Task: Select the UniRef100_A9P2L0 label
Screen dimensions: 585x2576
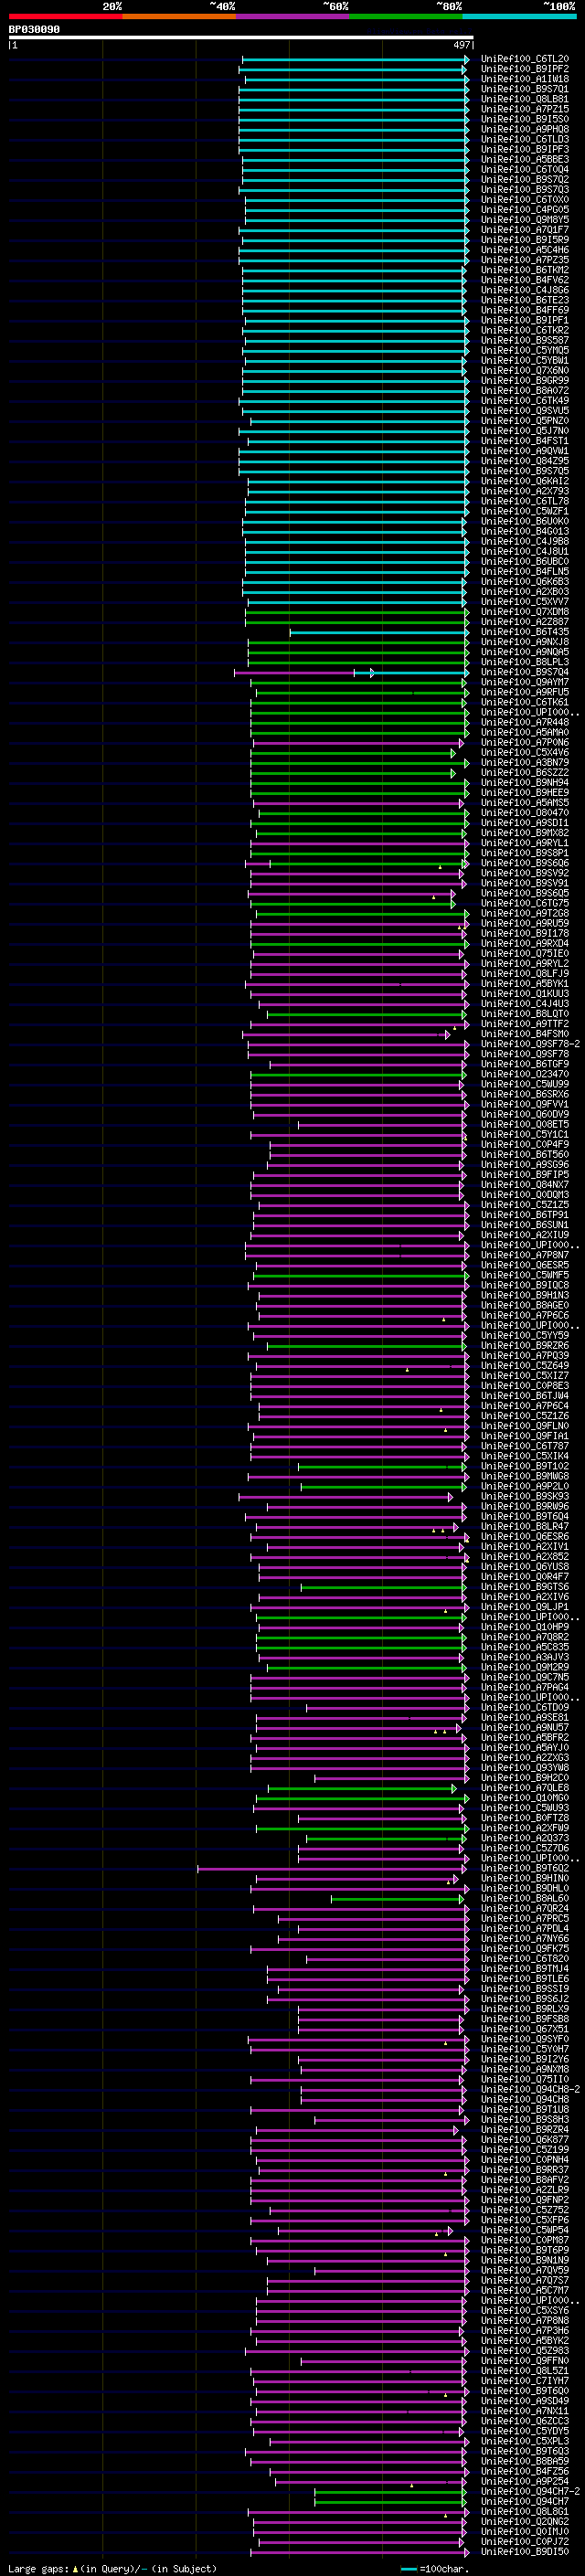Action: tap(525, 1486)
